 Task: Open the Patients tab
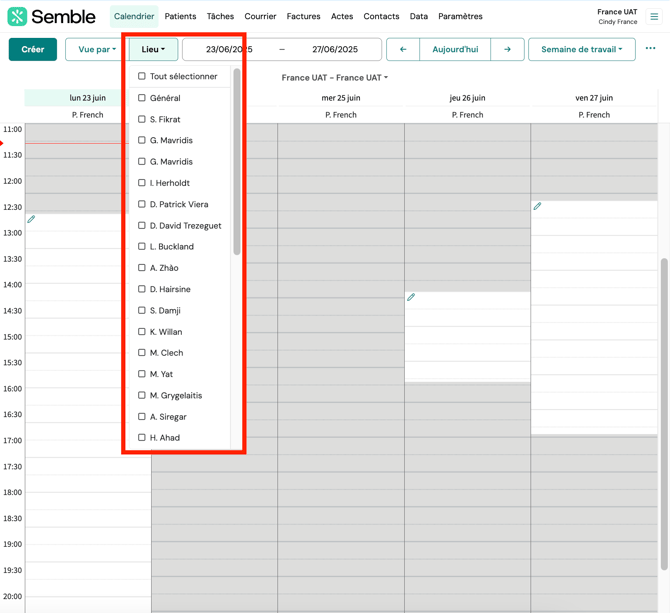180,16
